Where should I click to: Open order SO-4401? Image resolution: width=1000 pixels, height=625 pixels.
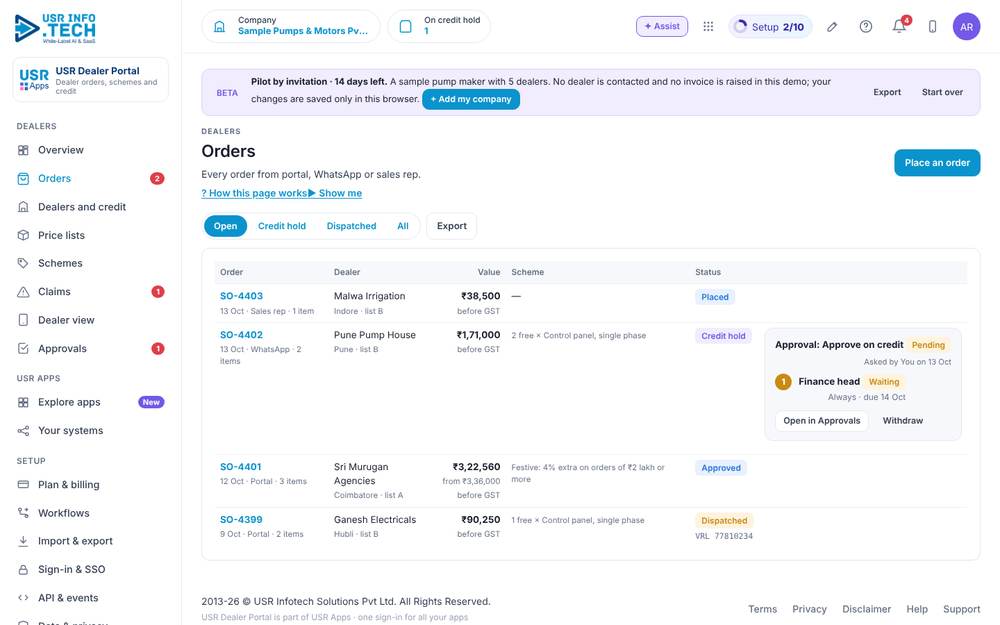pyautogui.click(x=240, y=467)
